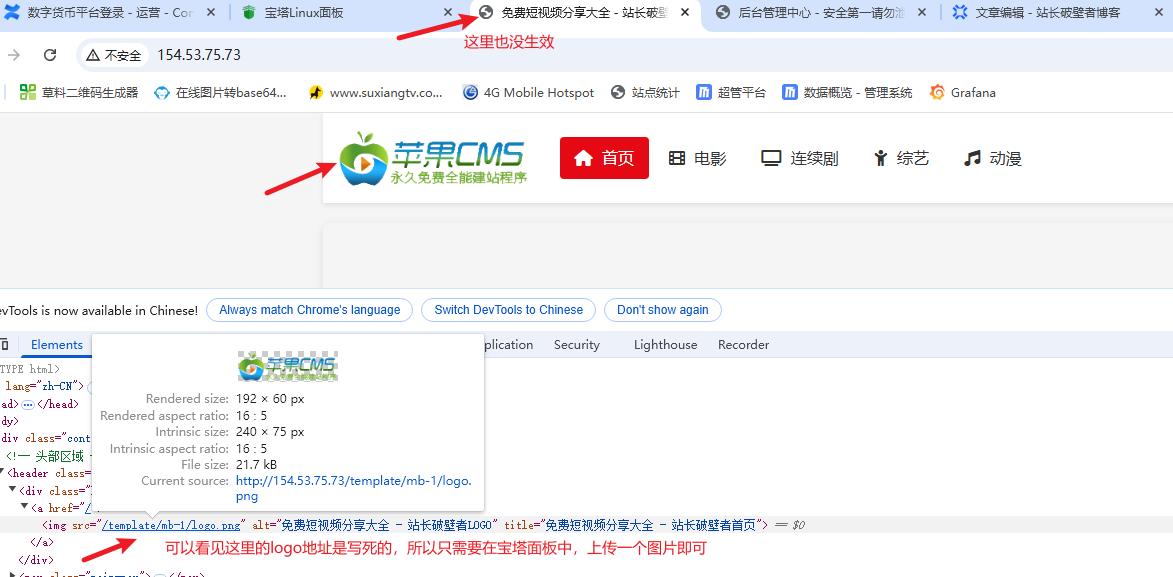Toggle the DevTools device toolbar icon
This screenshot has height=577, width=1173.
click(x=4, y=345)
